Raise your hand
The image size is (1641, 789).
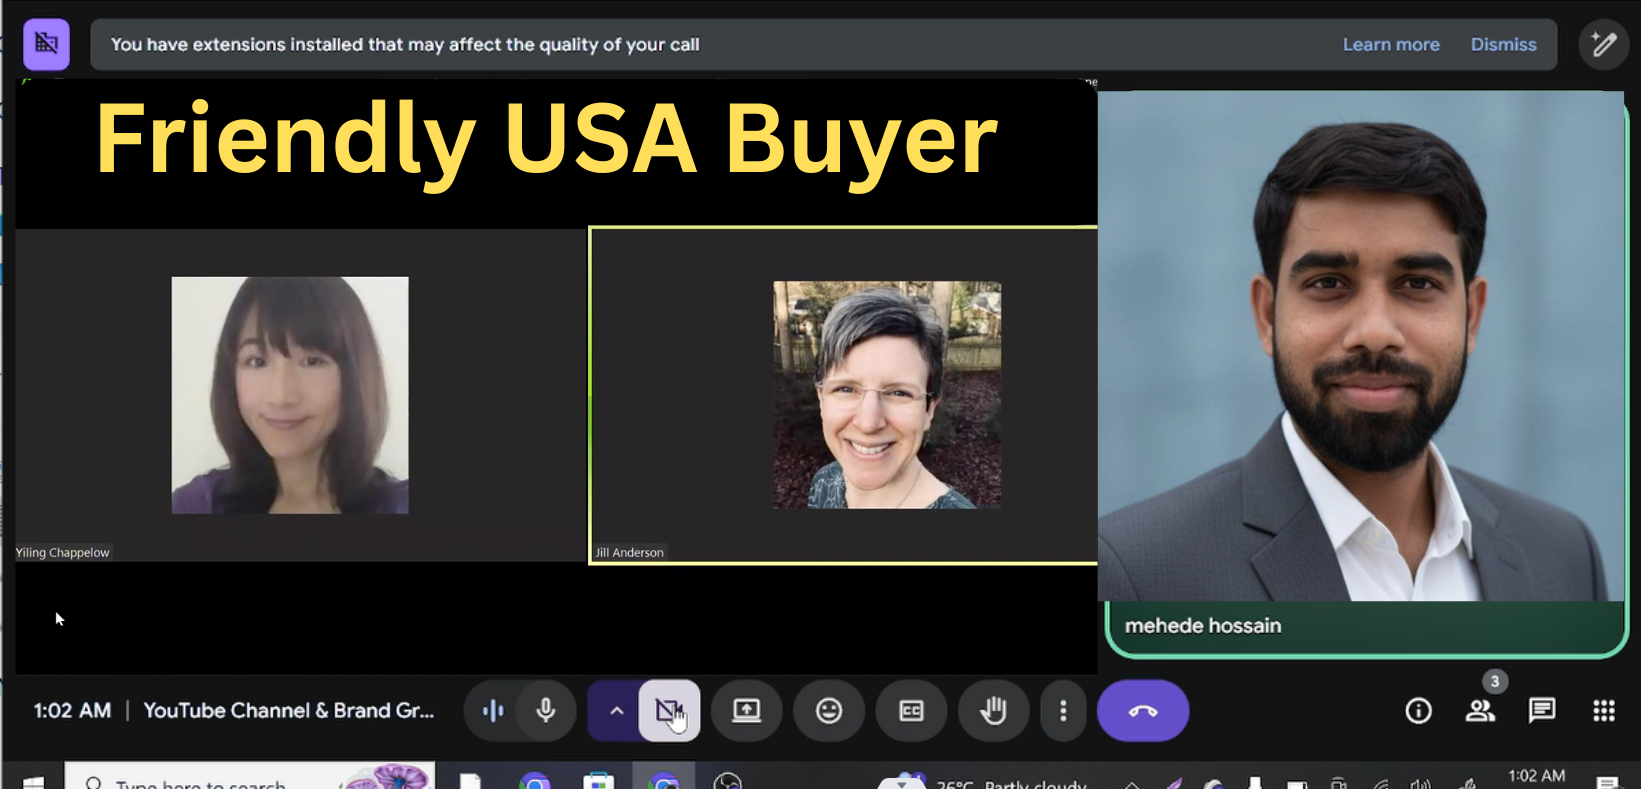[x=993, y=711]
